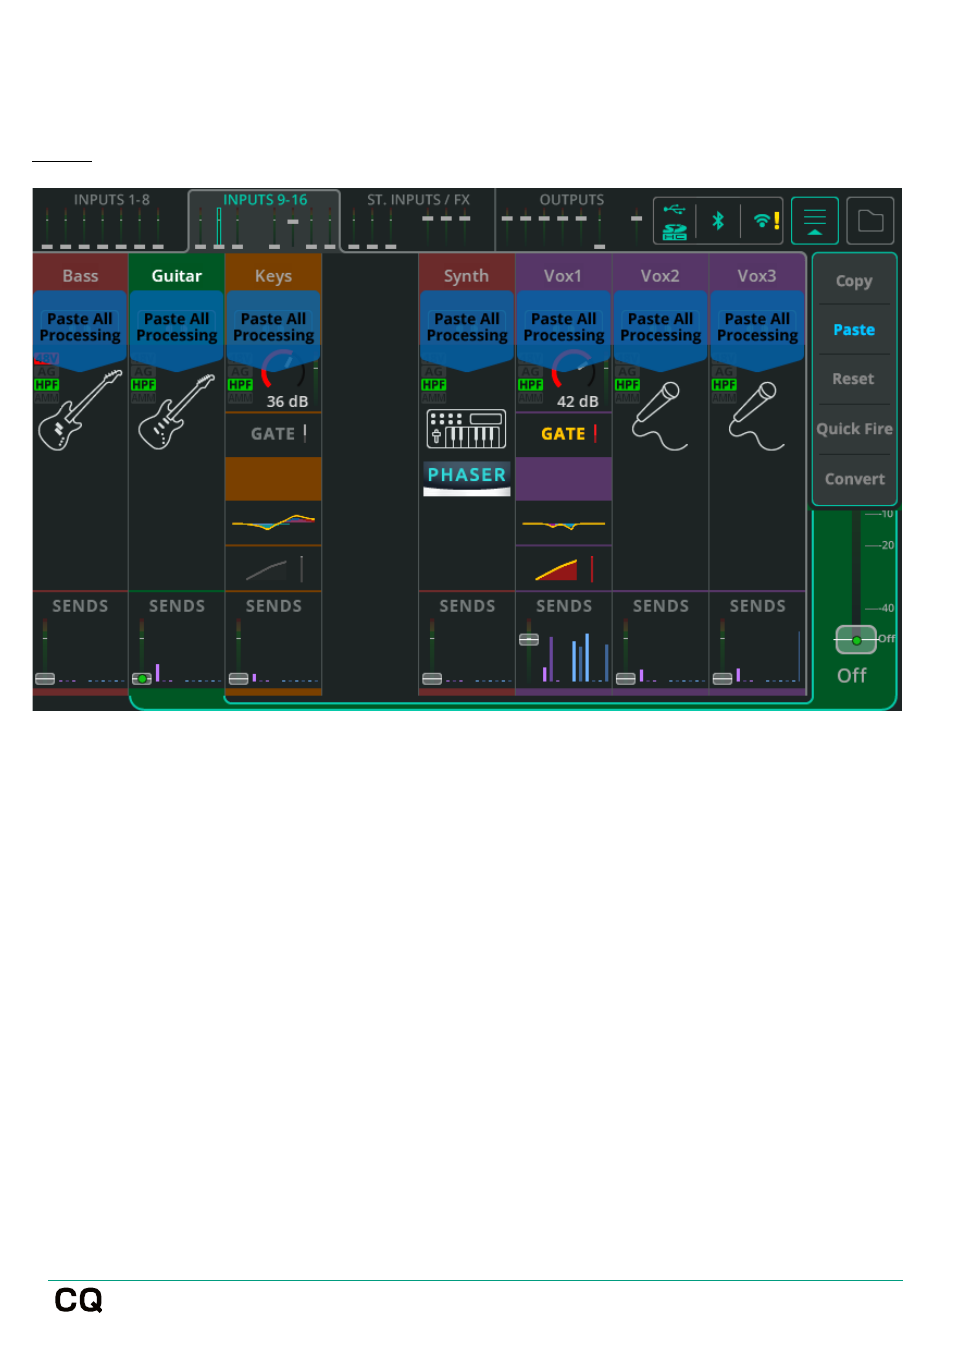Toggle the HPF indicator on Guitar
This screenshot has height=1354, width=954.
pos(144,384)
